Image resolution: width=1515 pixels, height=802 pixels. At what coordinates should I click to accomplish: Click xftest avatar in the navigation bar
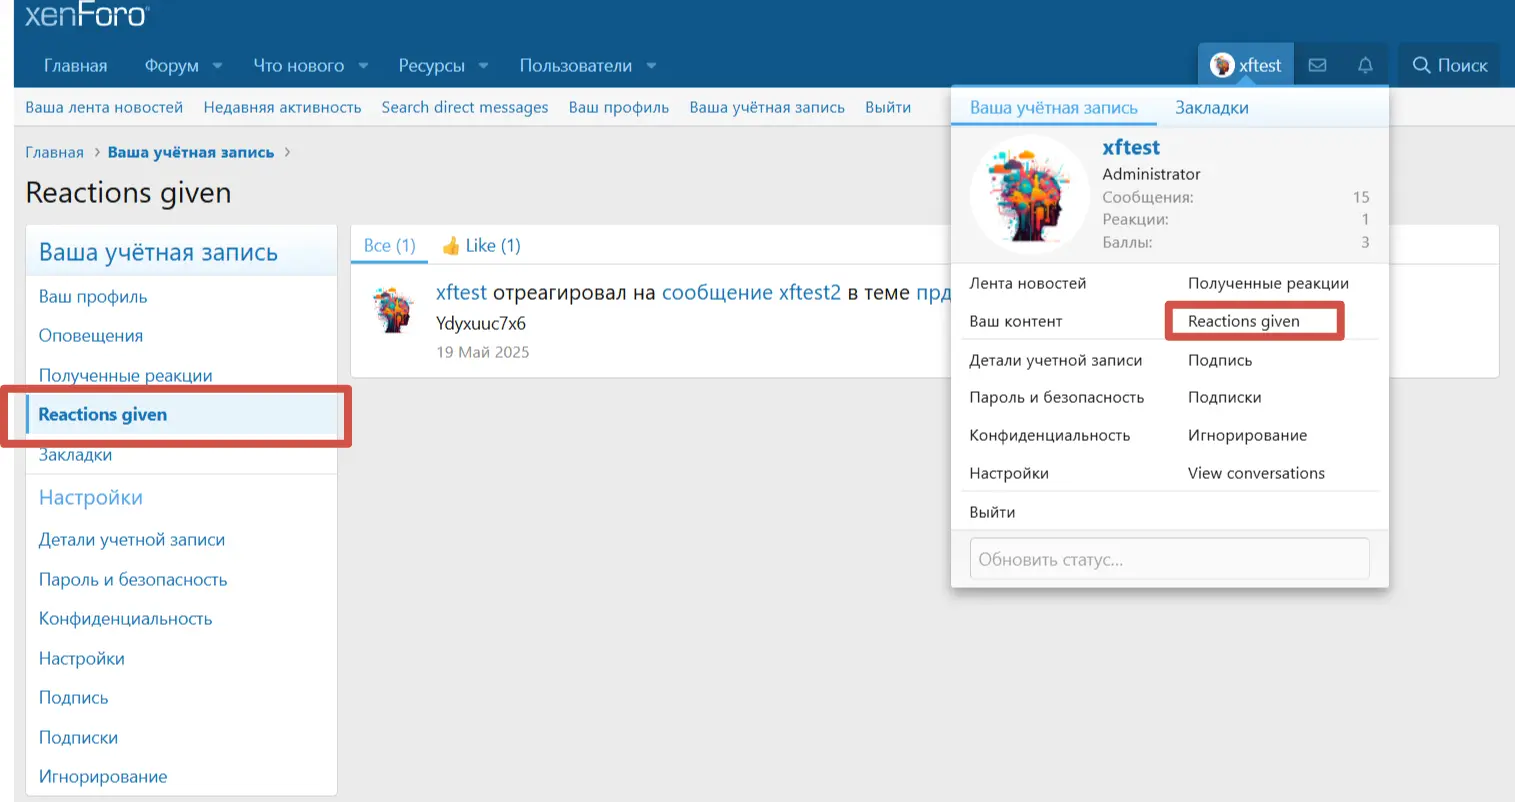(1222, 65)
